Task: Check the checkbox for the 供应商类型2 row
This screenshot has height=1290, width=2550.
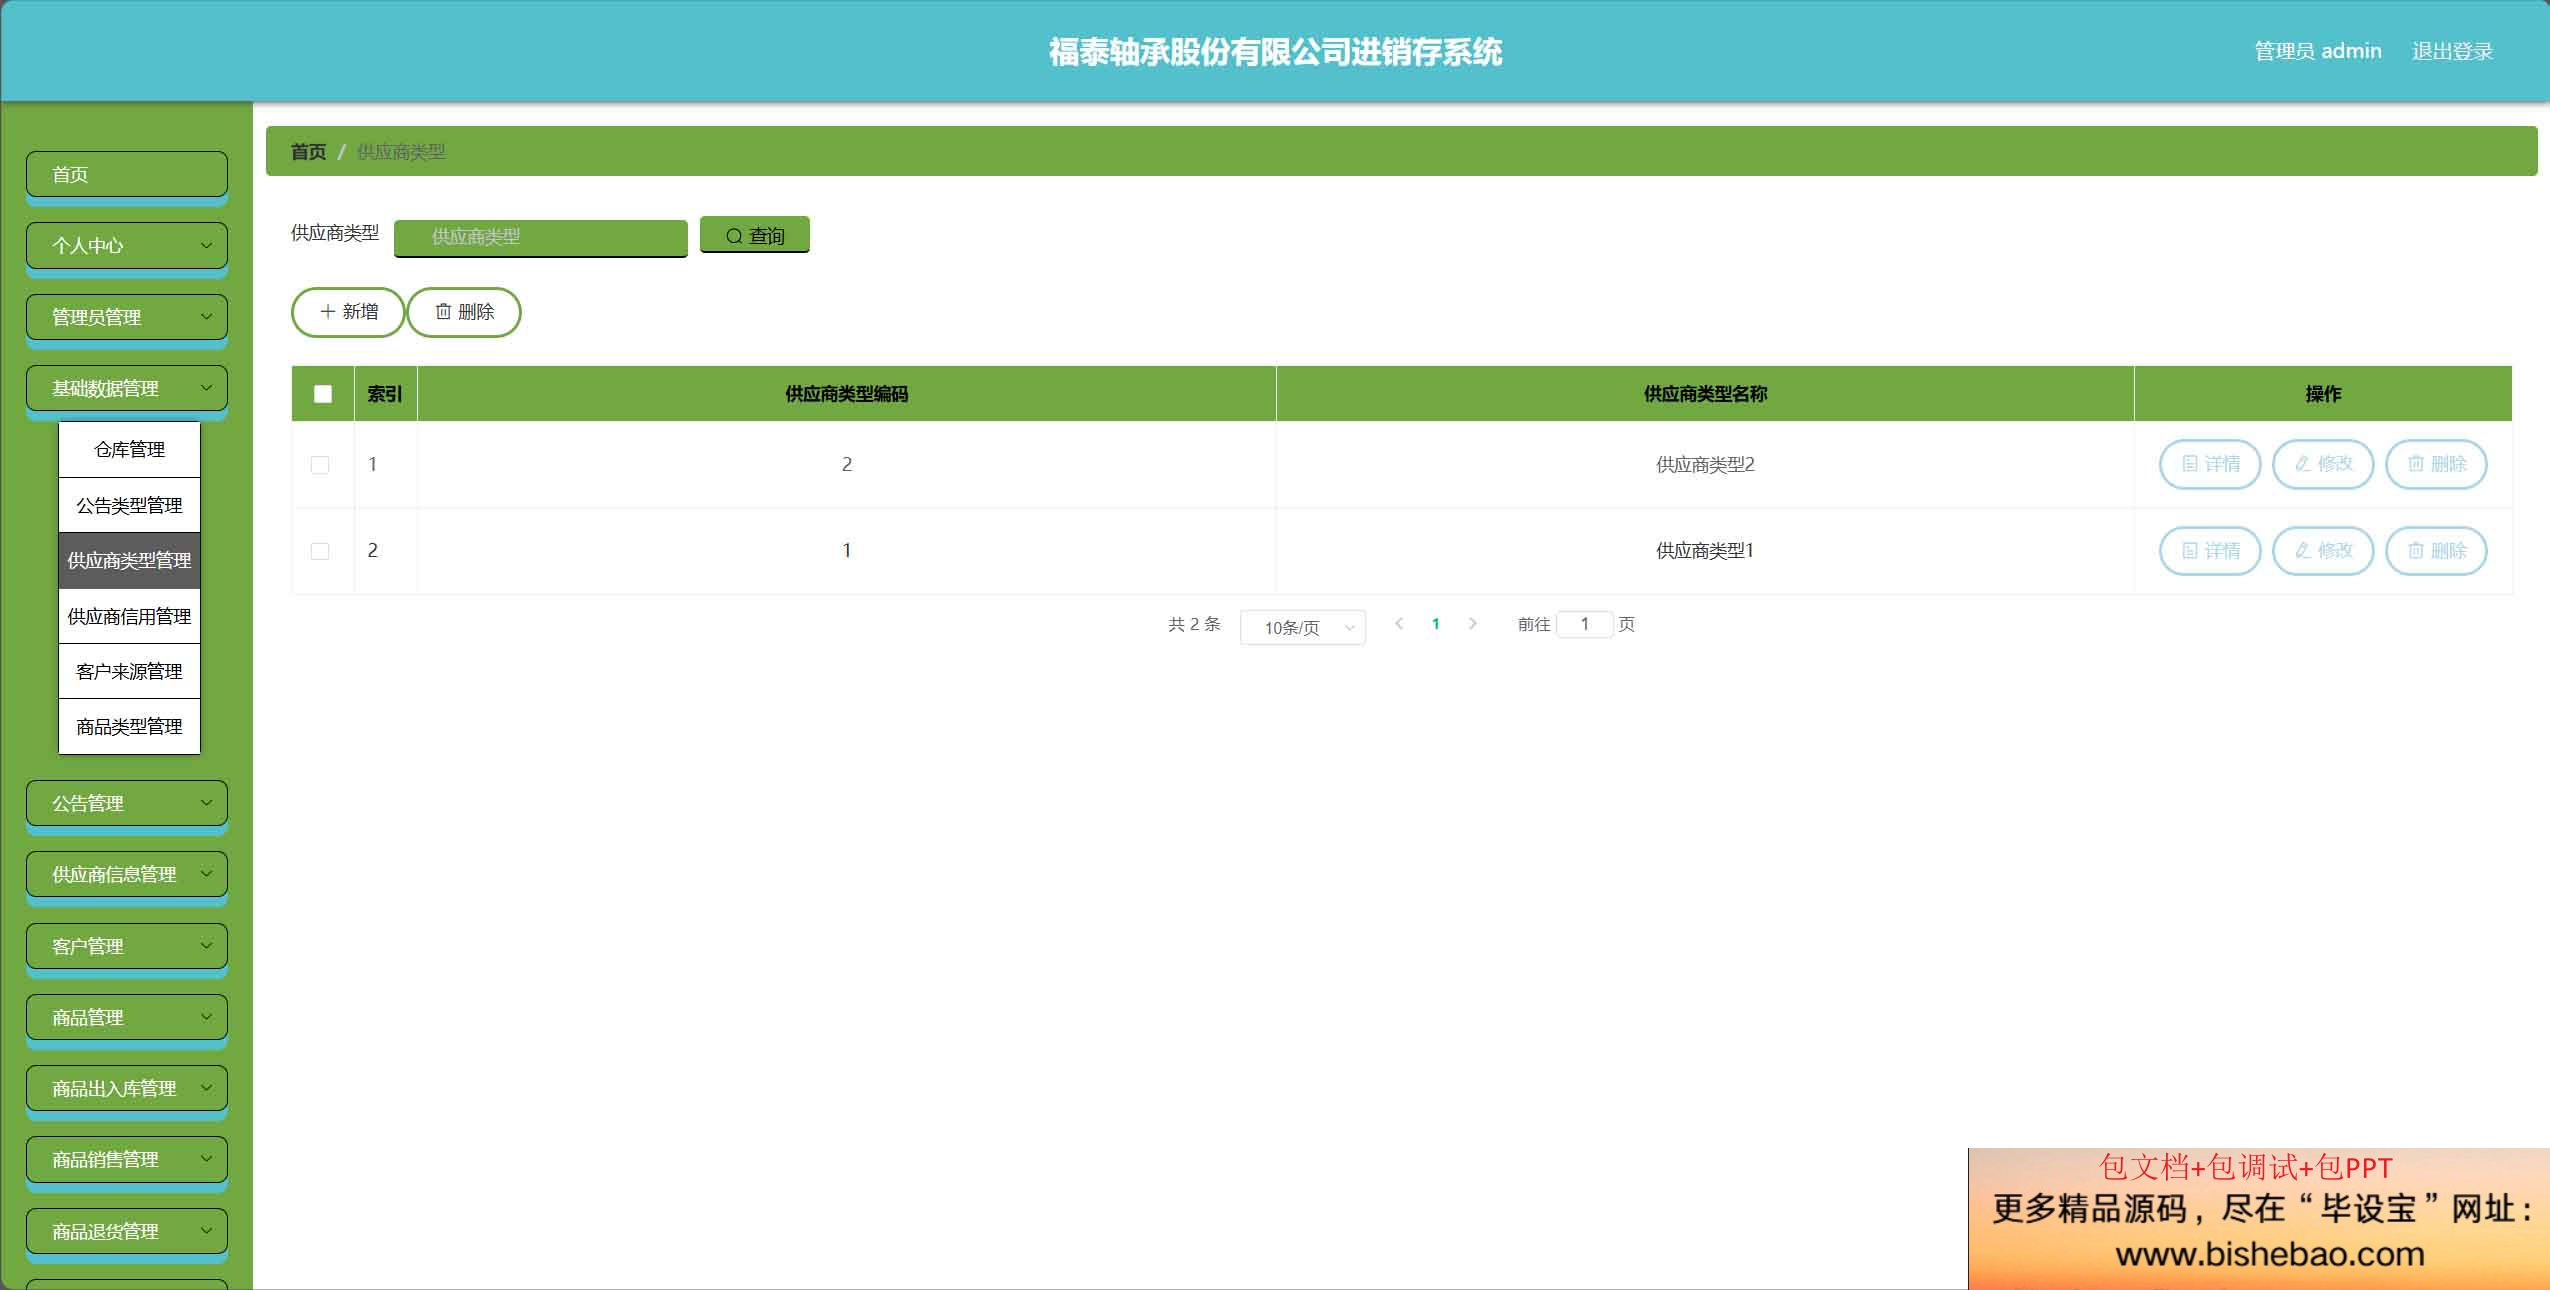Action: 320,465
